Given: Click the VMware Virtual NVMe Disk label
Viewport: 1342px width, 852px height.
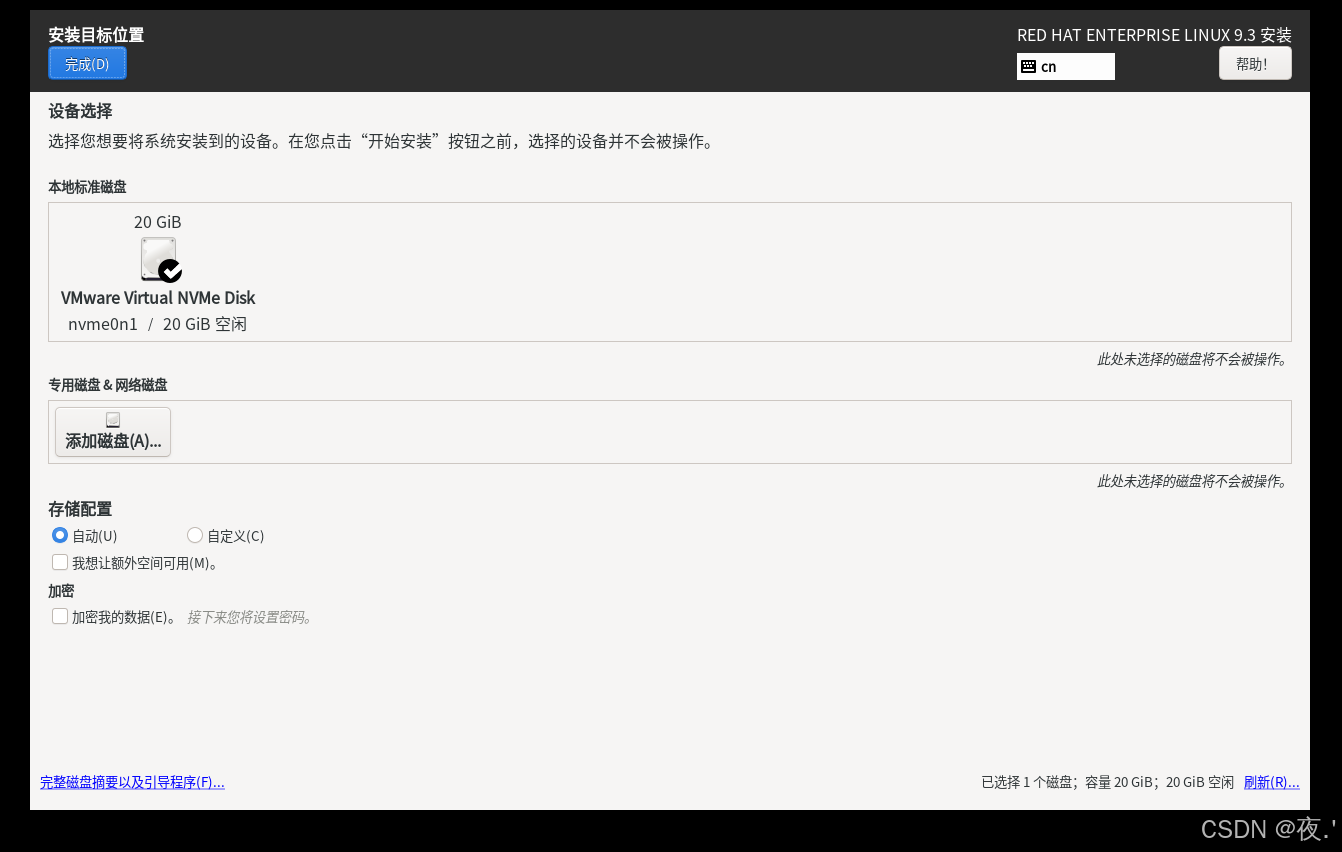Looking at the screenshot, I should (158, 298).
